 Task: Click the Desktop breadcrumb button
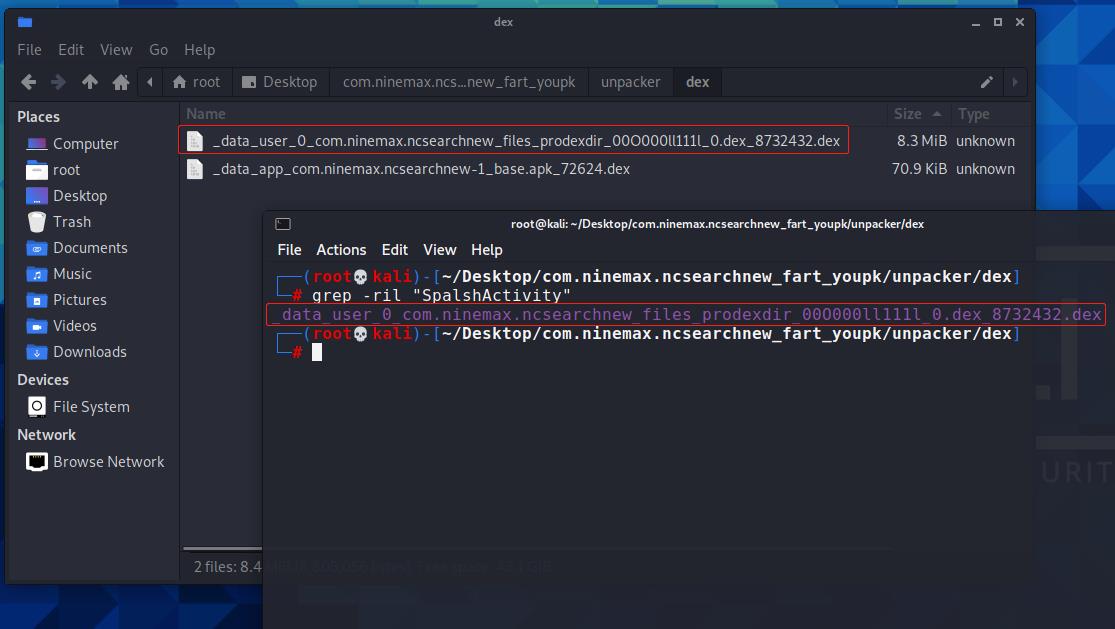280,82
